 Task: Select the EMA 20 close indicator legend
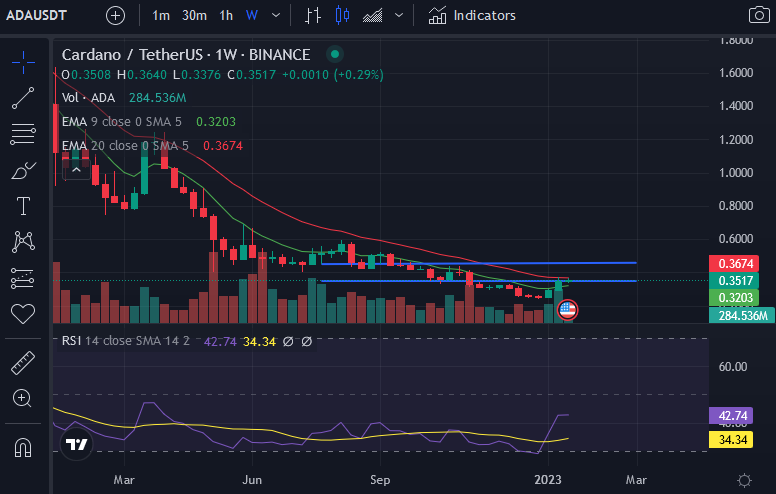point(125,146)
